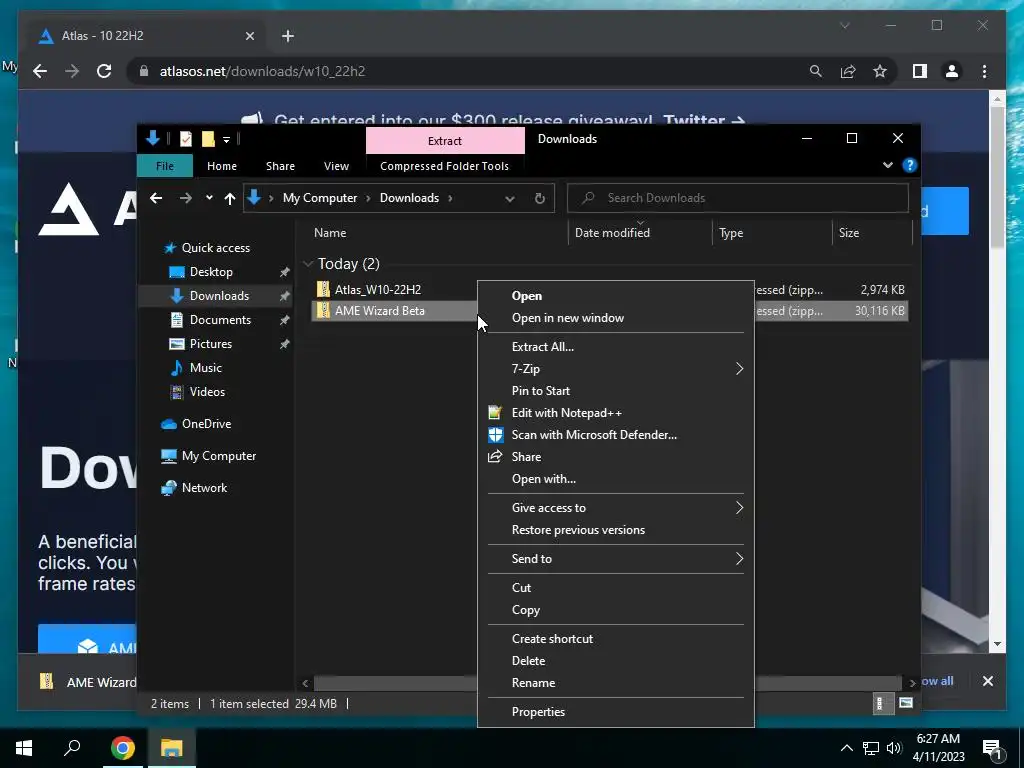Expand the Give access to submenu
This screenshot has height=768, width=1024.
pos(616,508)
